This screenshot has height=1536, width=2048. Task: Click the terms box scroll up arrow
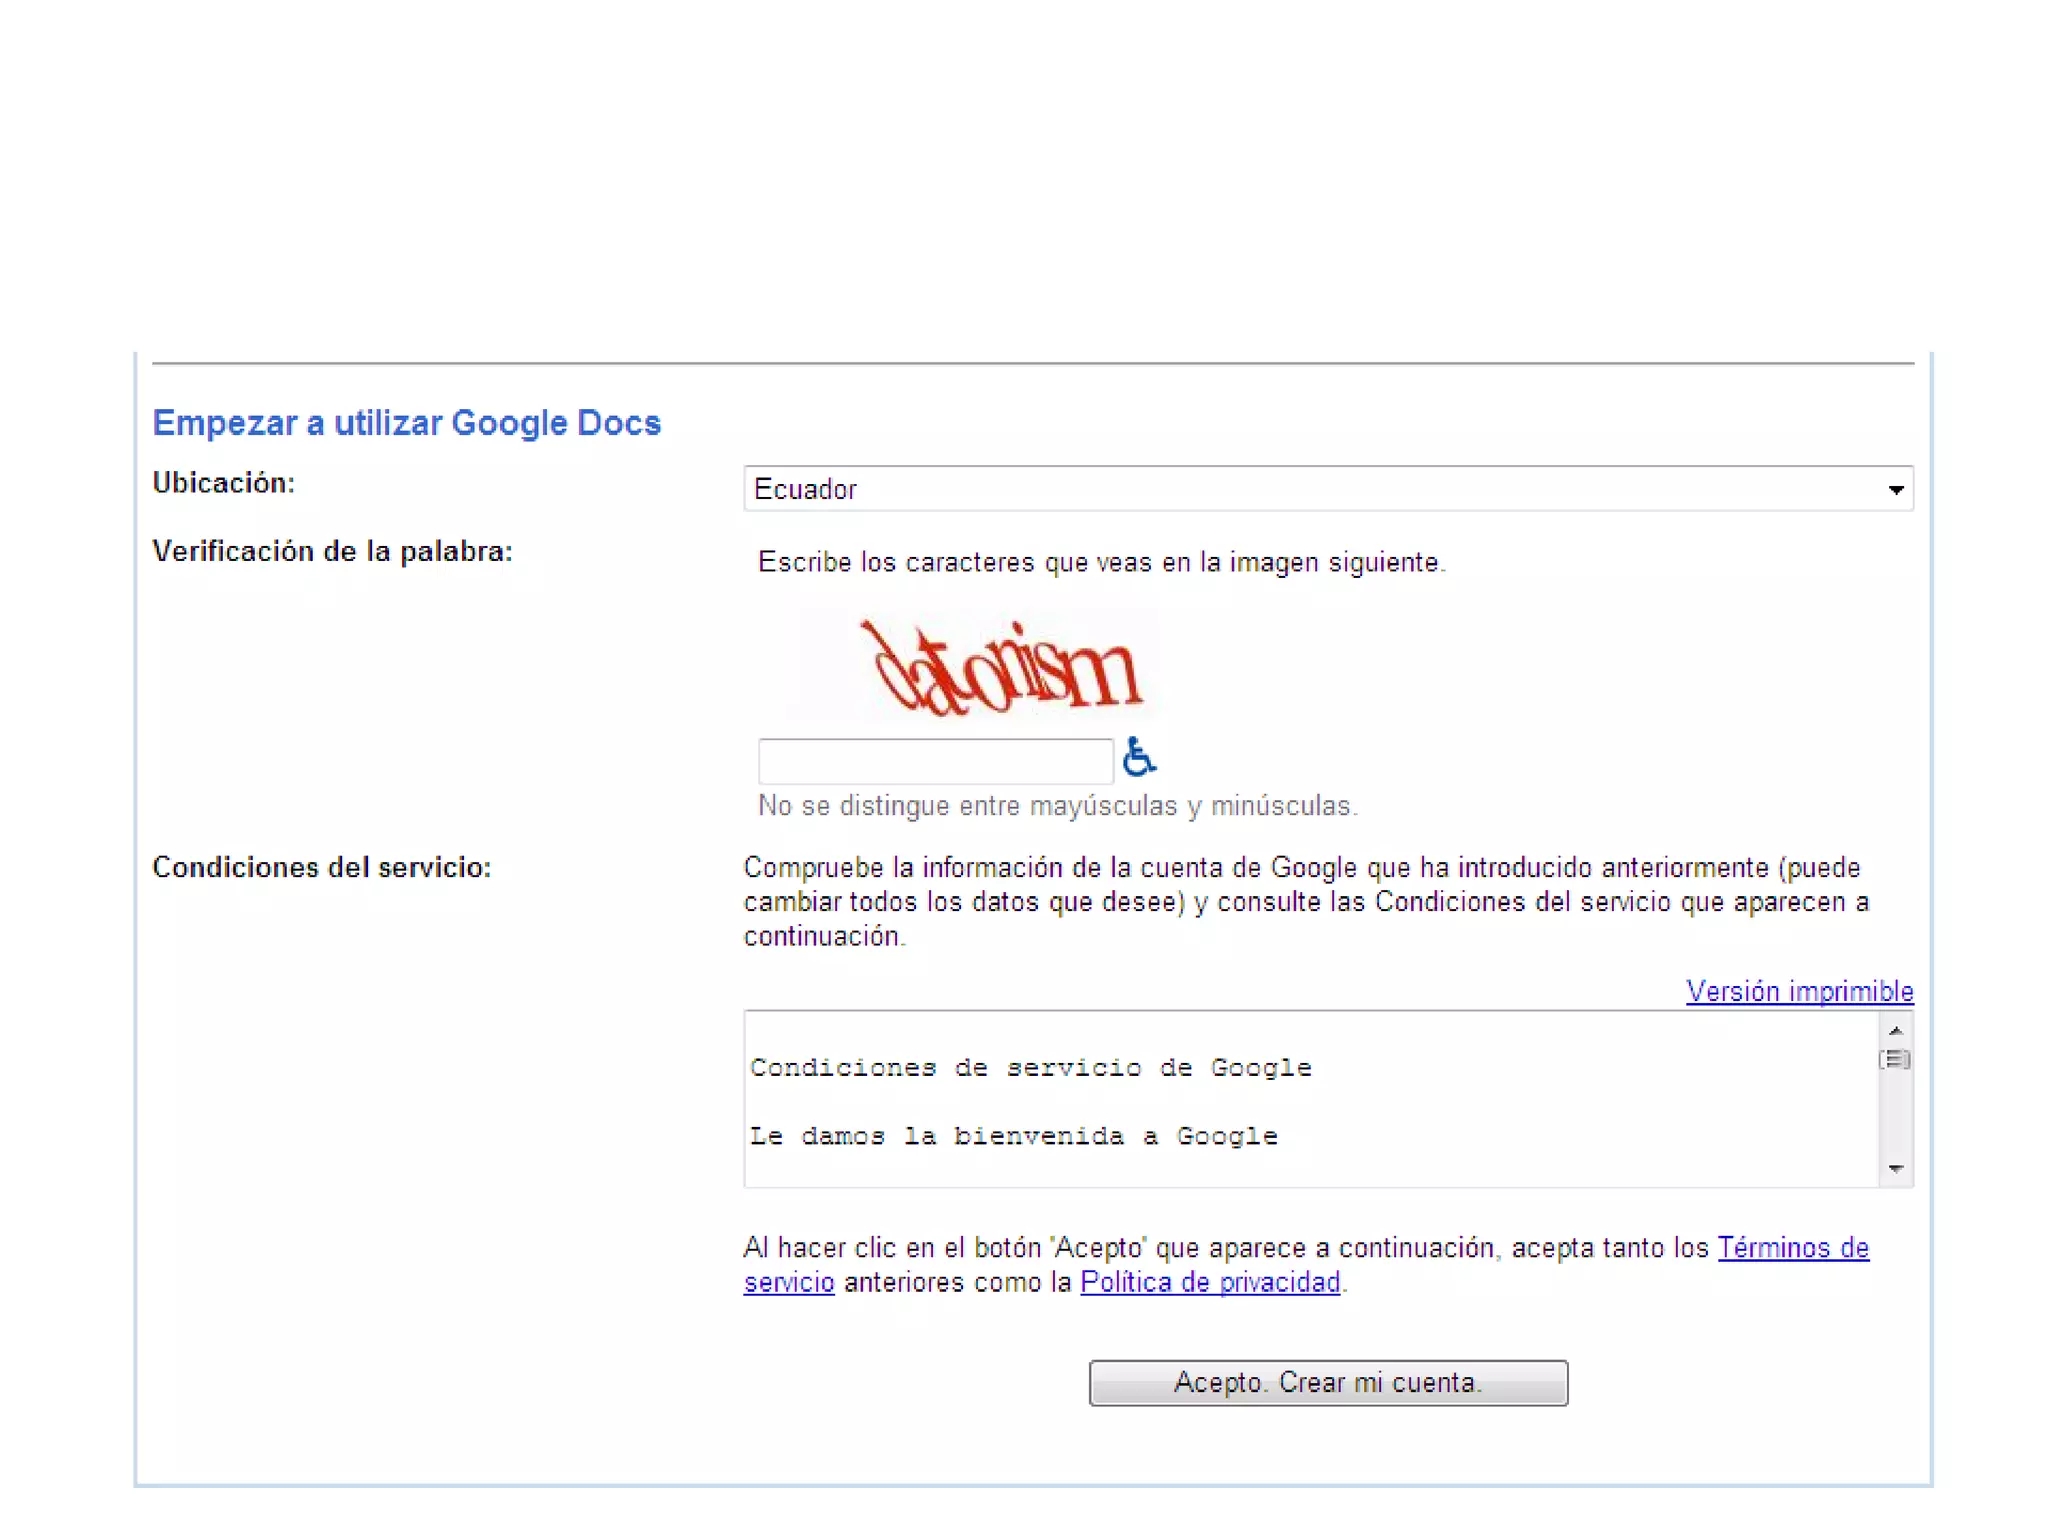(x=1895, y=1030)
